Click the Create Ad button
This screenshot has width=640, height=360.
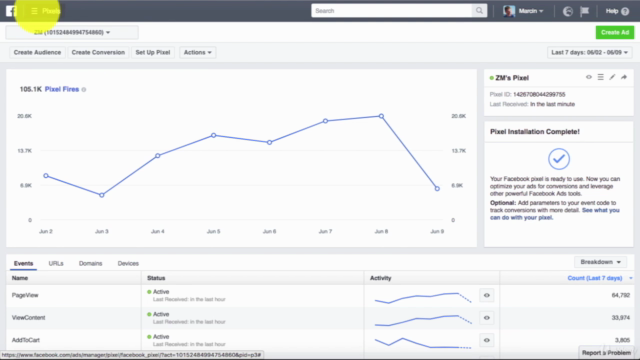pos(615,32)
